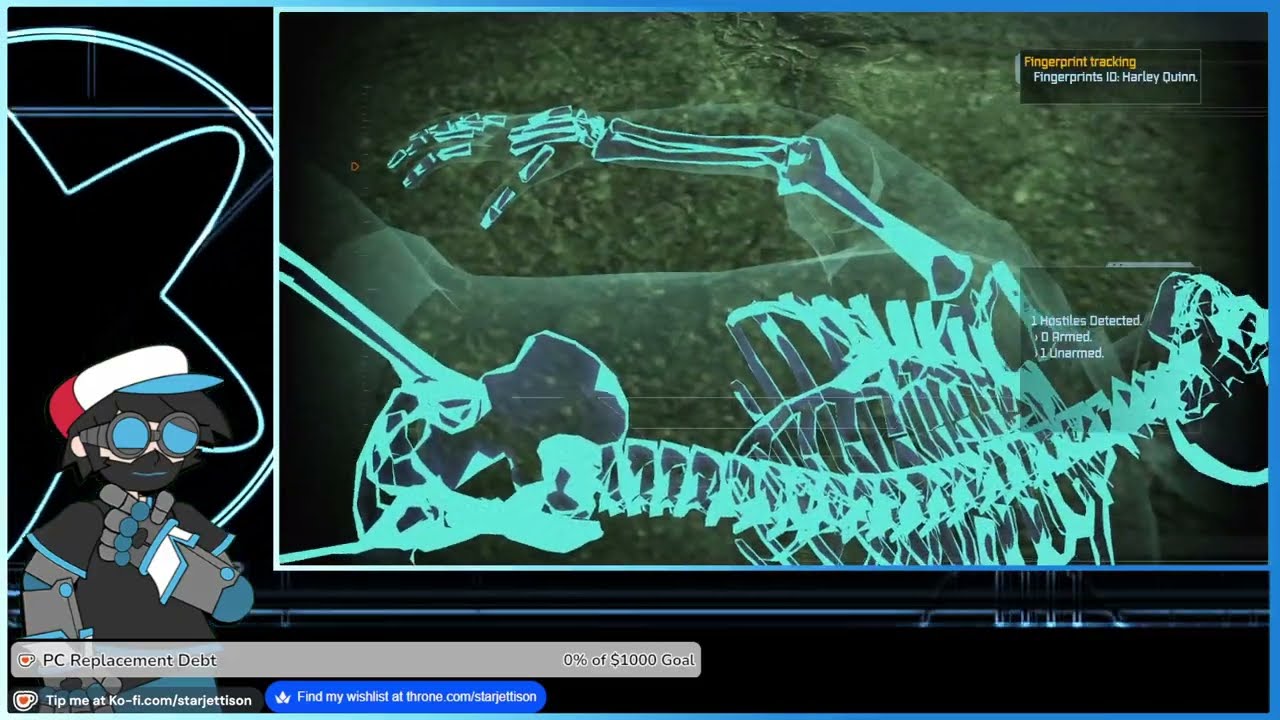Select the 'PC Replacement Debt' goal title
The image size is (1280, 720).
click(x=129, y=660)
